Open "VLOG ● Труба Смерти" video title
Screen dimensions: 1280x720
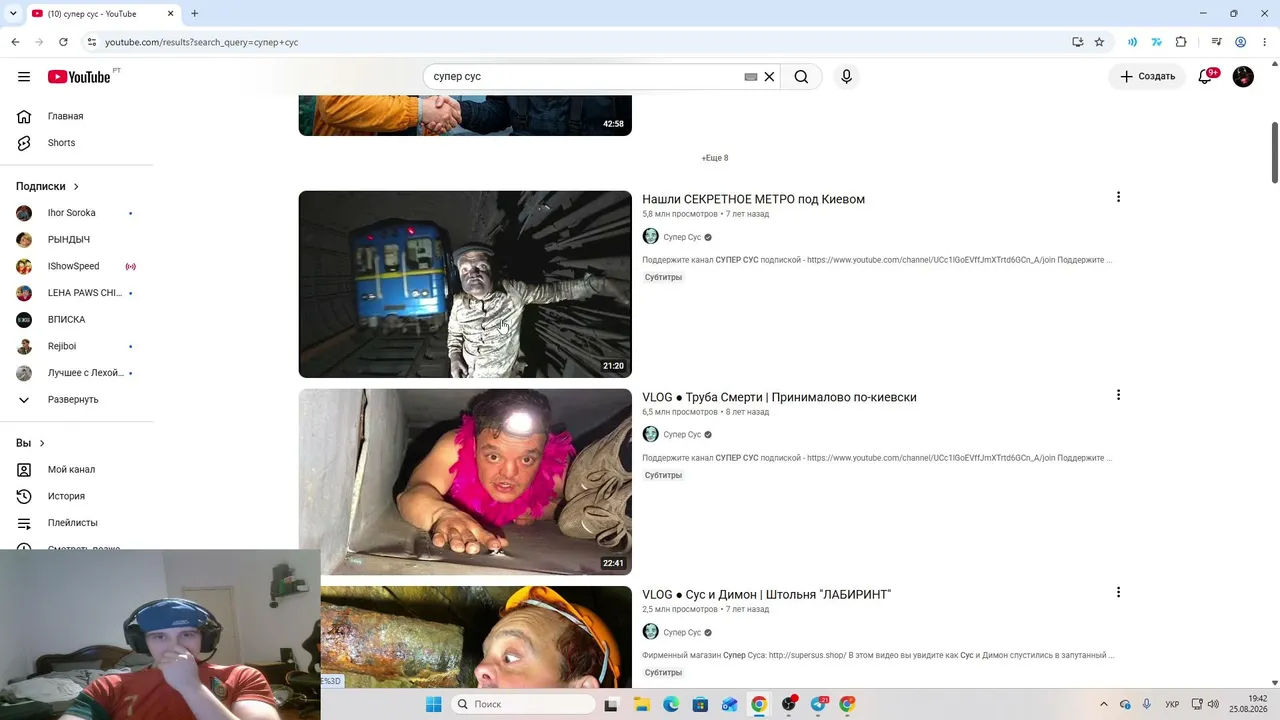pyautogui.click(x=779, y=397)
